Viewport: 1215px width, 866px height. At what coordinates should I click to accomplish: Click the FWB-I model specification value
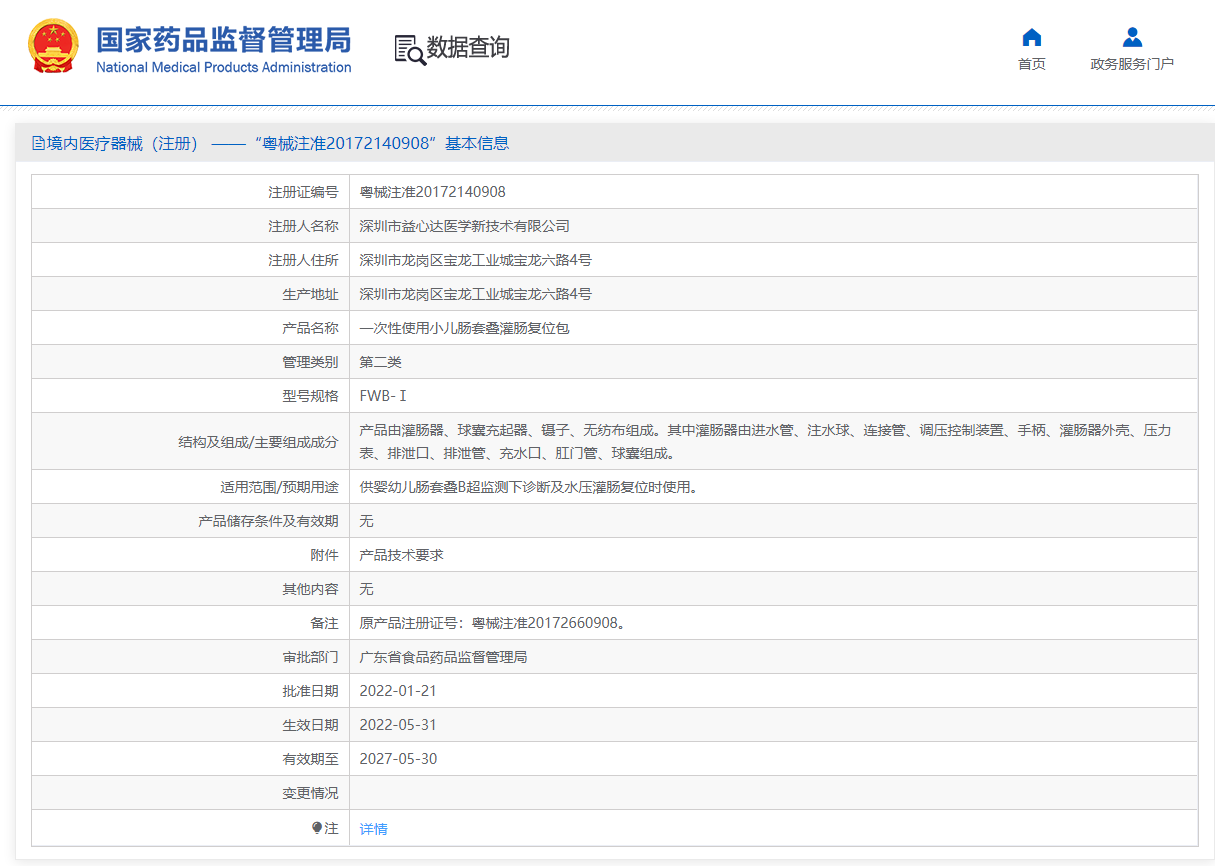pos(383,396)
